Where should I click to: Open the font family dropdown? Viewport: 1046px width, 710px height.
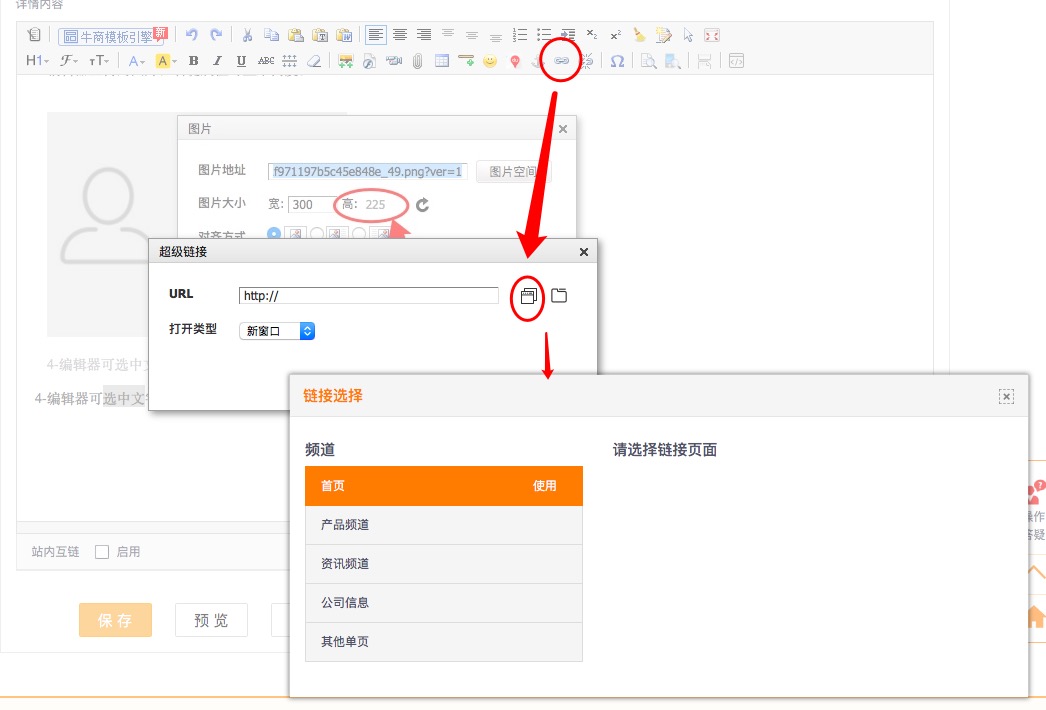(x=69, y=61)
